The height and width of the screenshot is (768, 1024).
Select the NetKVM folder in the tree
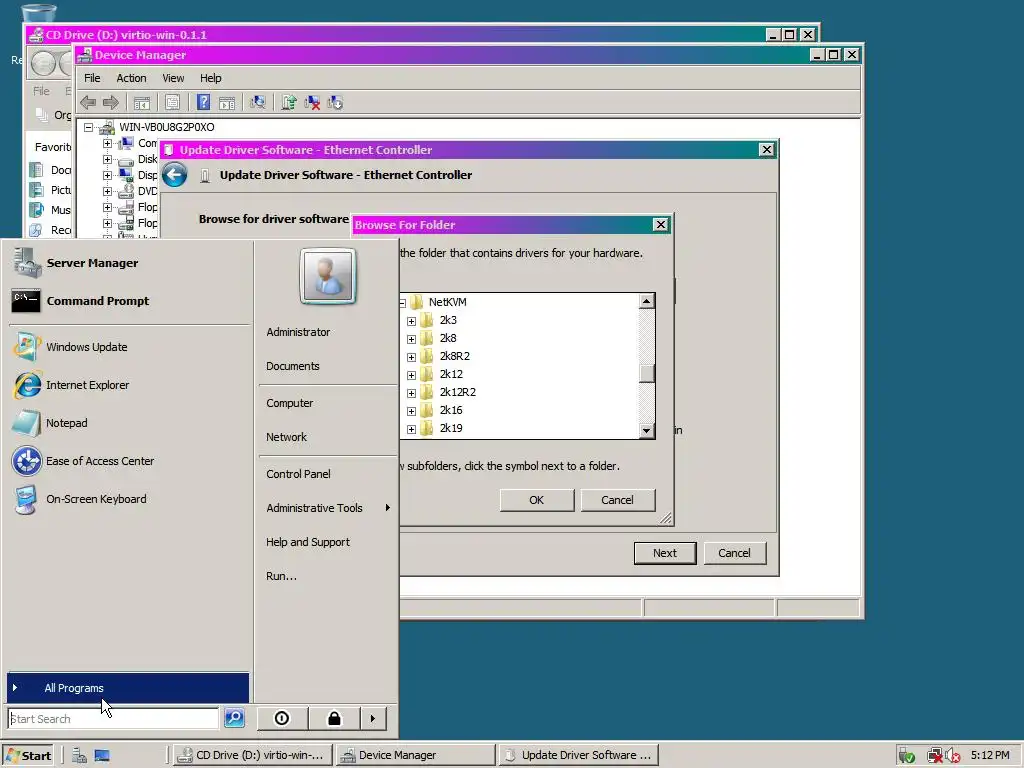click(447, 302)
